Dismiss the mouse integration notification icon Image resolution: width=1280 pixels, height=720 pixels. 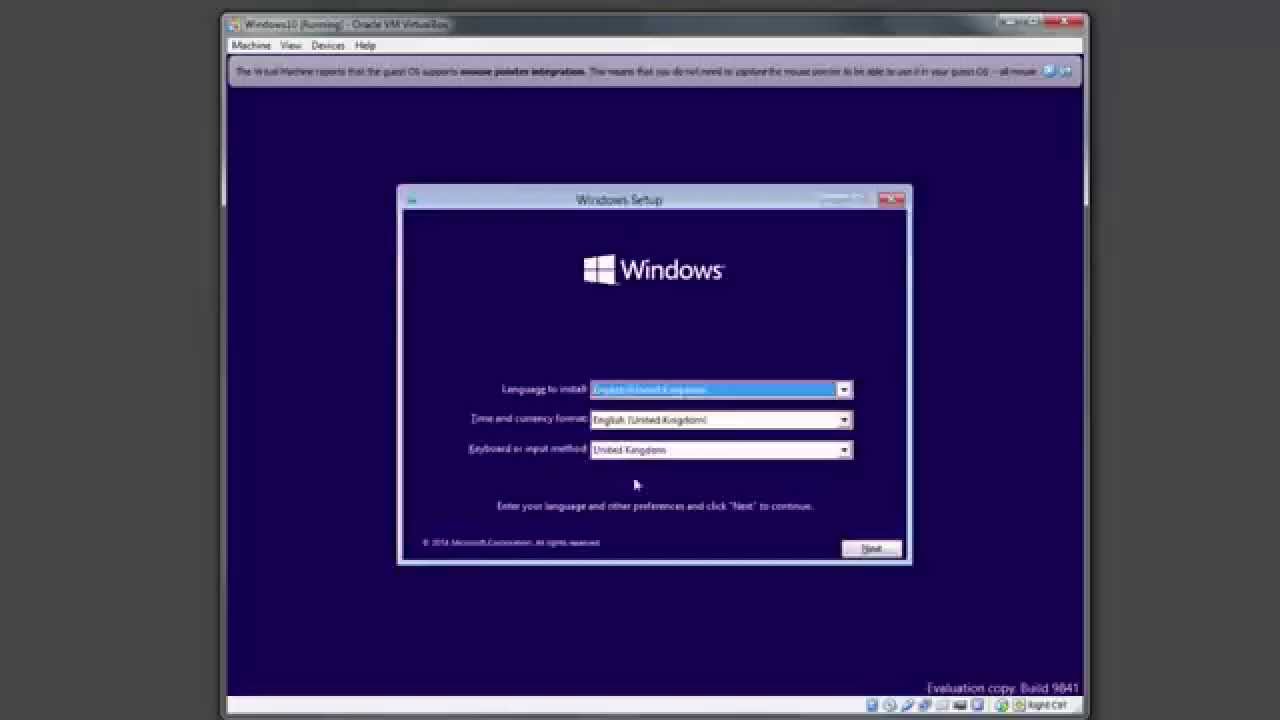1049,71
